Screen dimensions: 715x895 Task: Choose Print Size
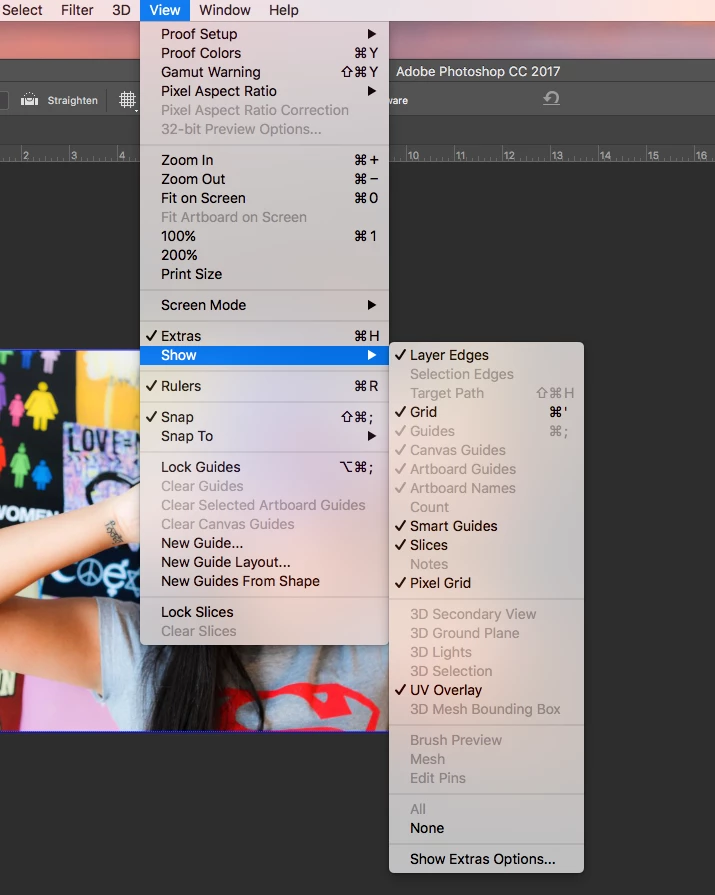coord(264,274)
